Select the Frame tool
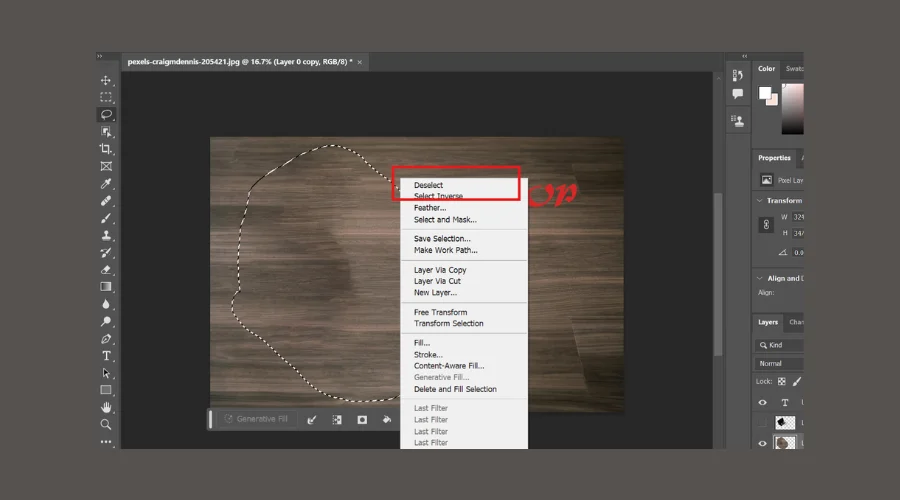Image resolution: width=900 pixels, height=500 pixels. 106,166
